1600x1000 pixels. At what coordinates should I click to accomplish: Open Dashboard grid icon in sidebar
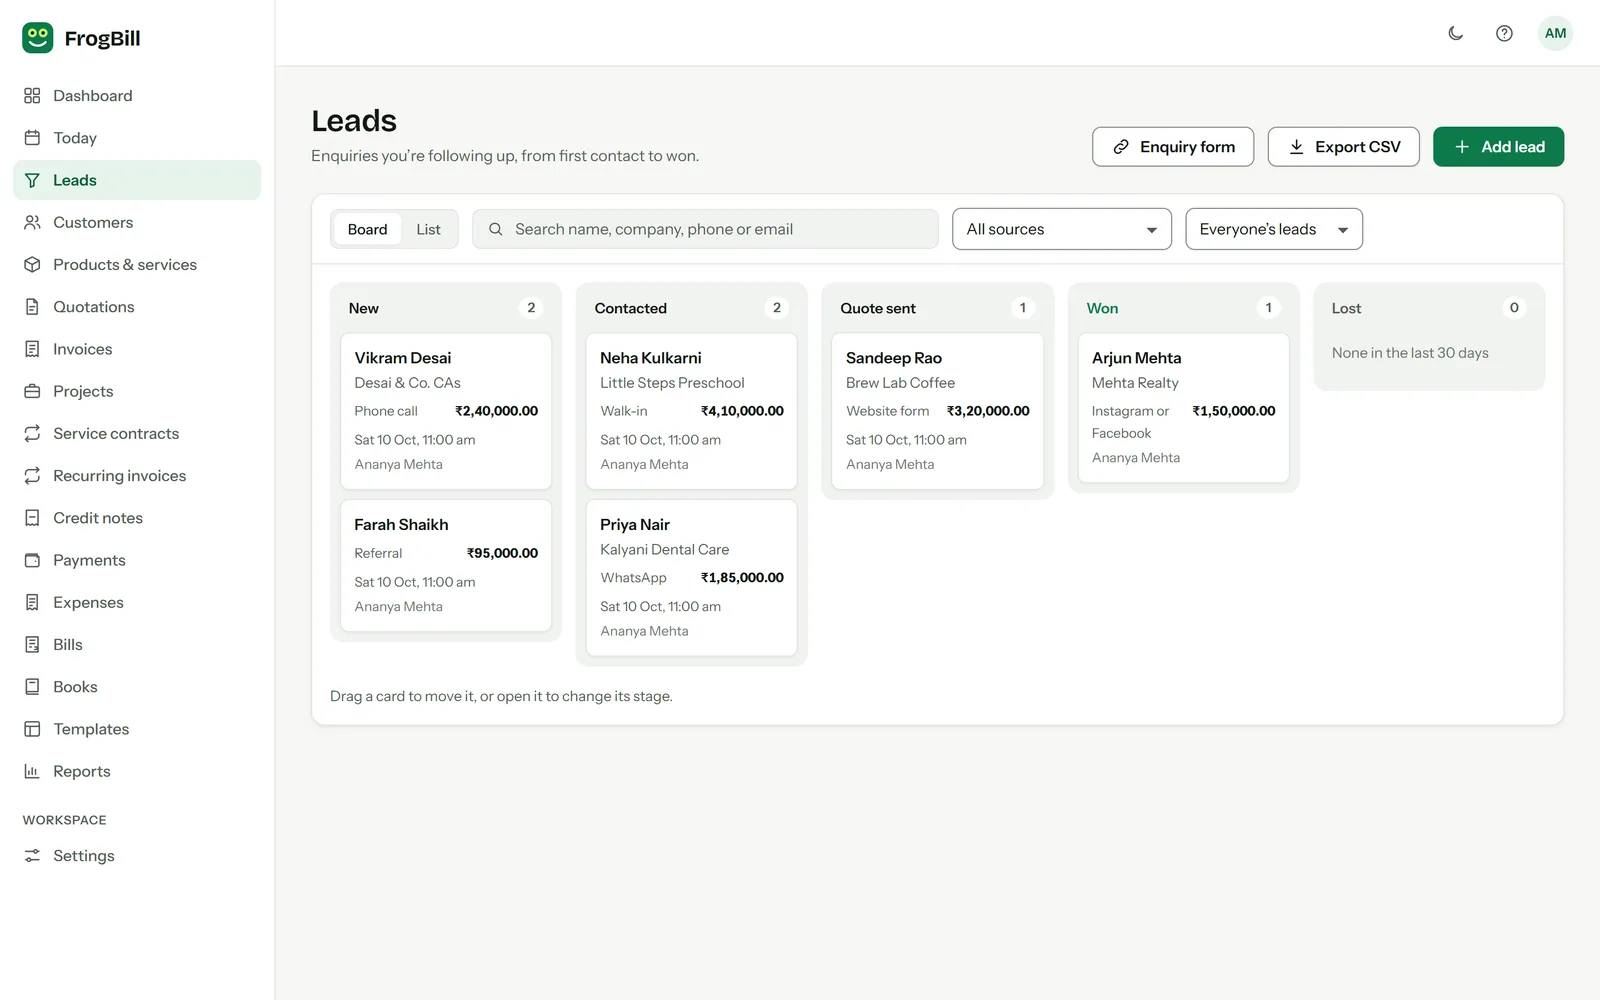tap(32, 96)
